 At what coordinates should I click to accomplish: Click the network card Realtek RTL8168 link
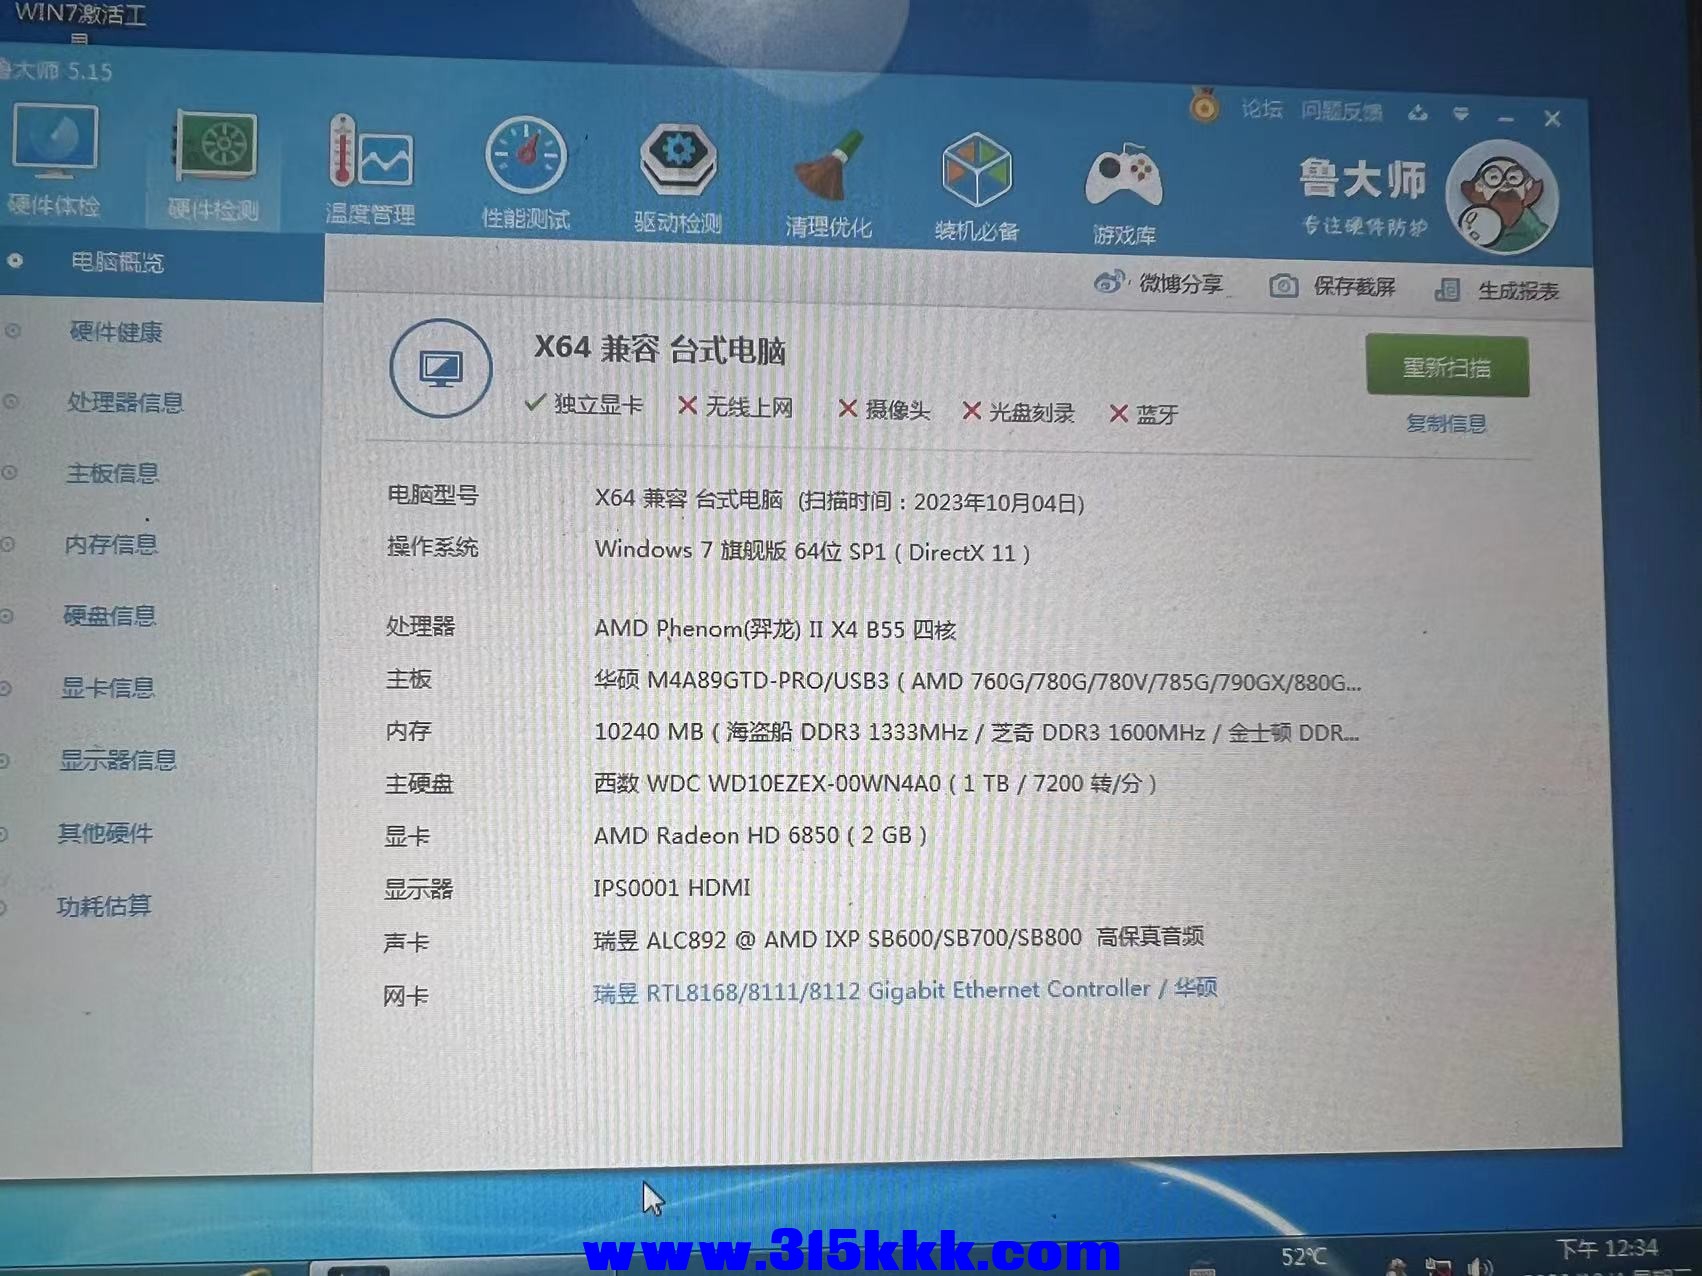coord(904,991)
